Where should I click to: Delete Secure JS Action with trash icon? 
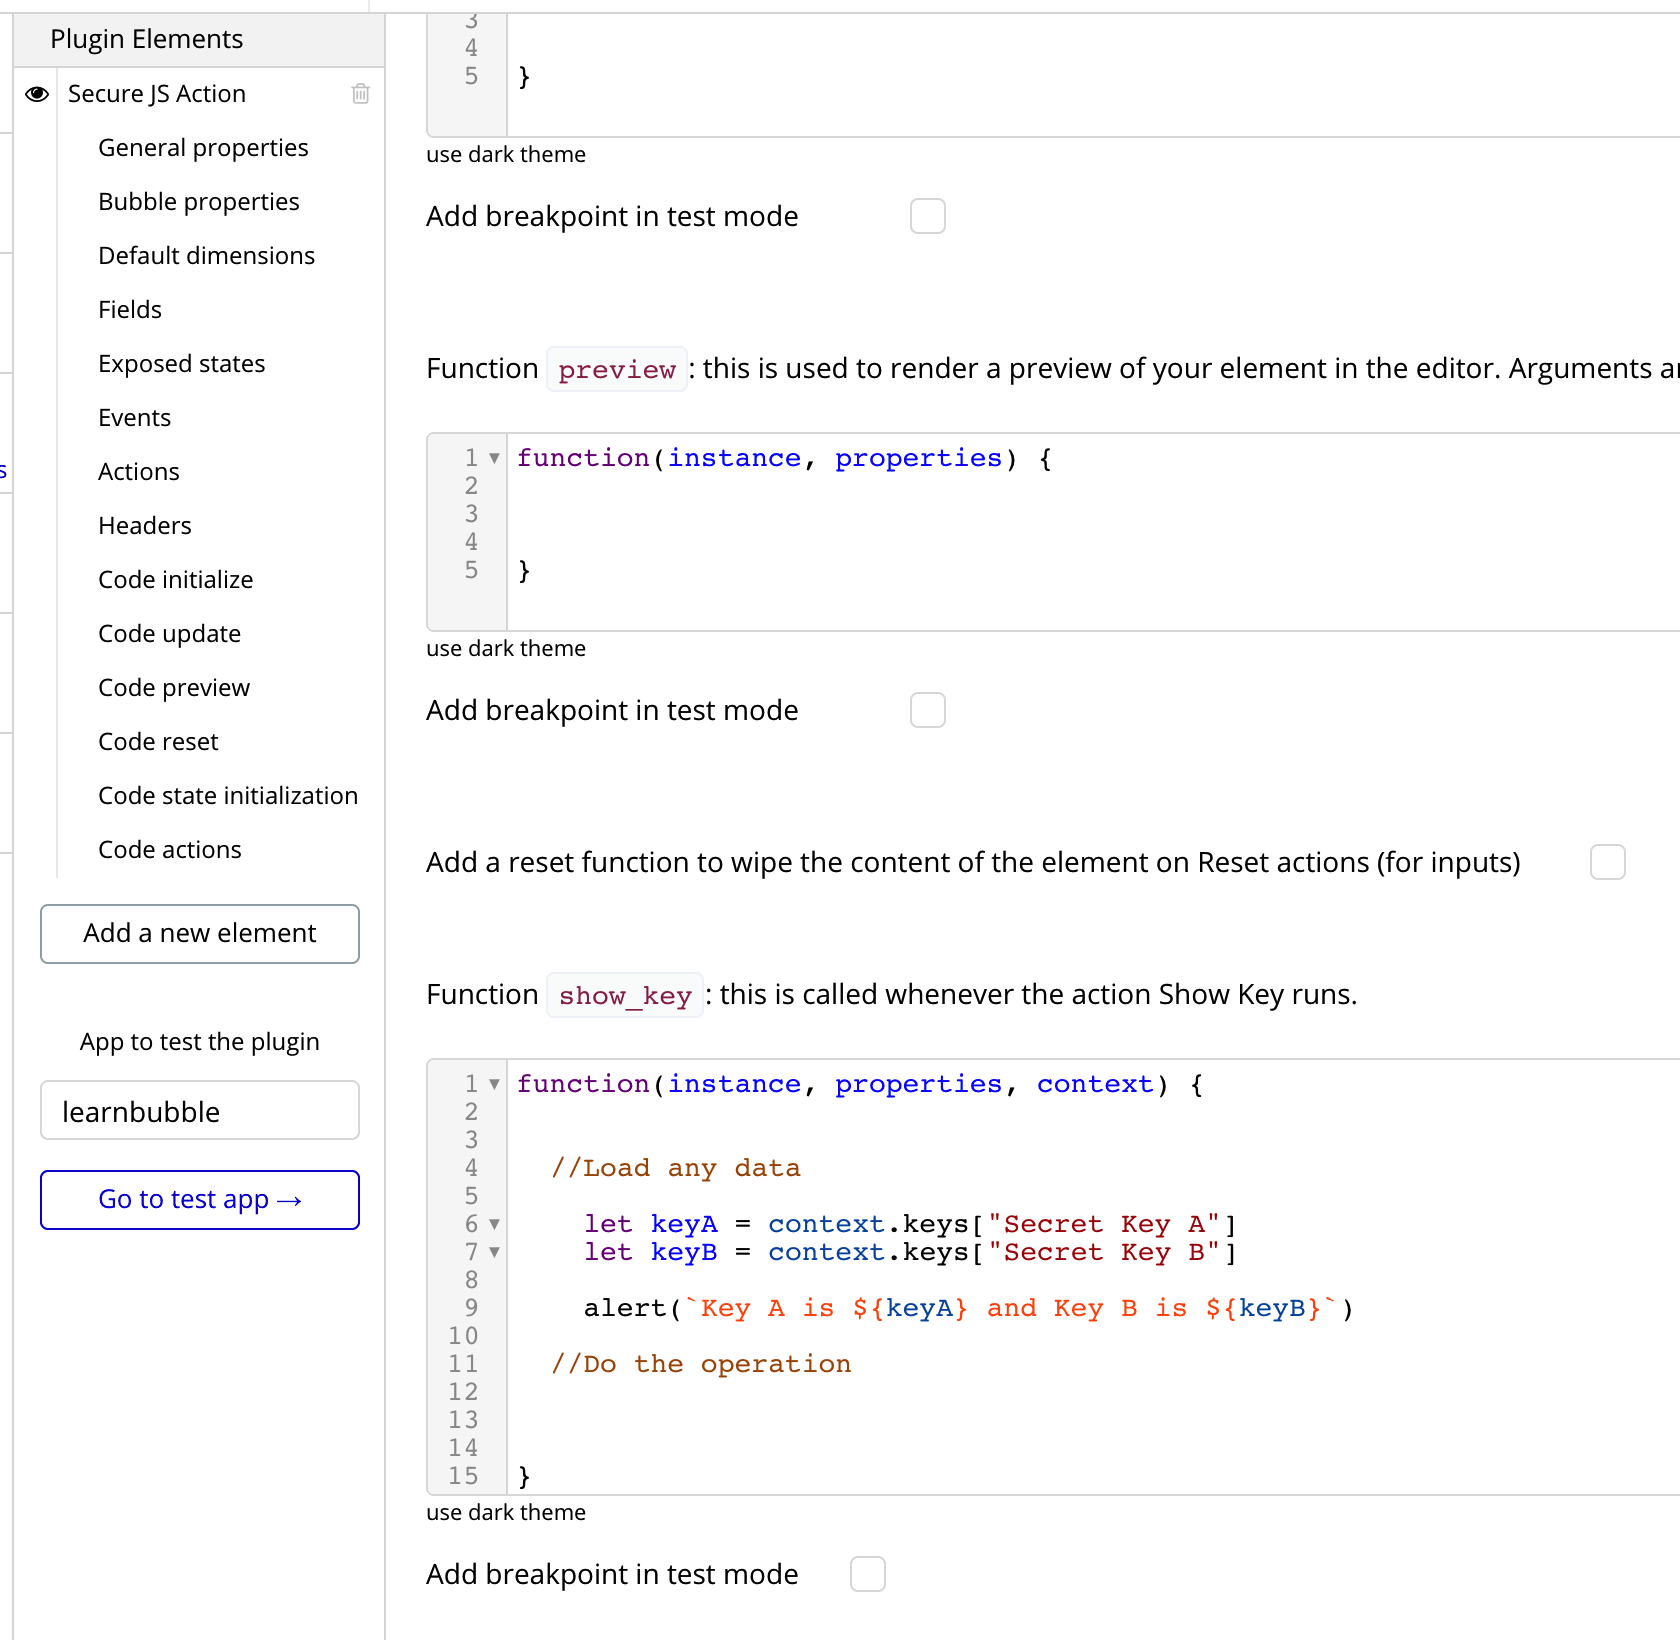(x=361, y=94)
